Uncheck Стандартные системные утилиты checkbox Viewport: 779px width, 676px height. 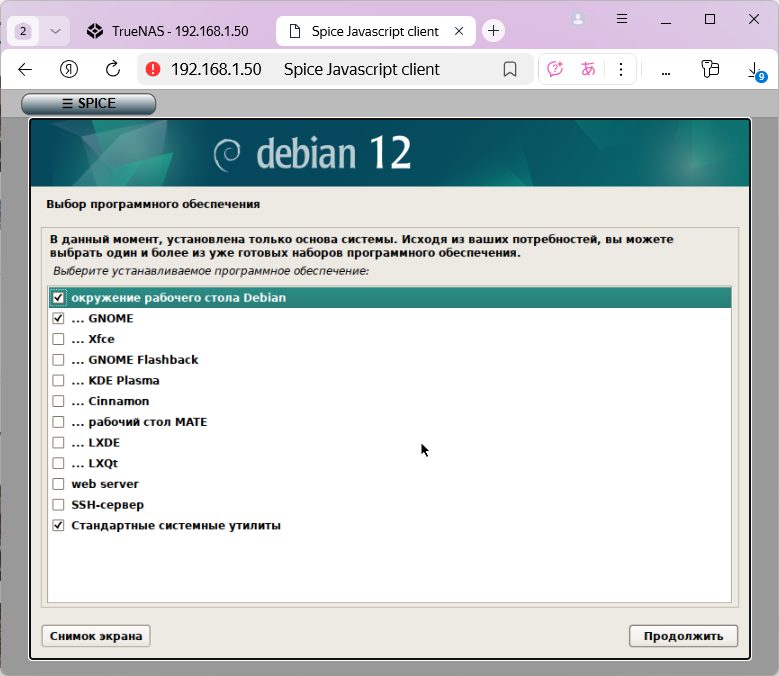click(58, 526)
